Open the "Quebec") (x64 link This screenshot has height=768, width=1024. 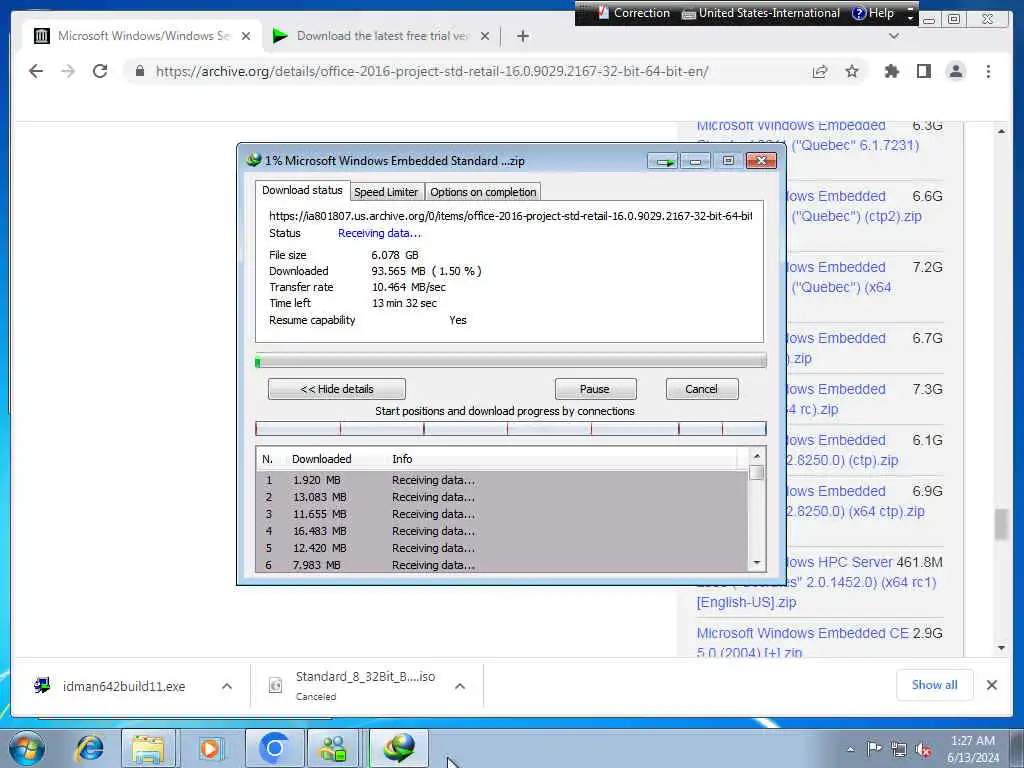[x=841, y=287]
